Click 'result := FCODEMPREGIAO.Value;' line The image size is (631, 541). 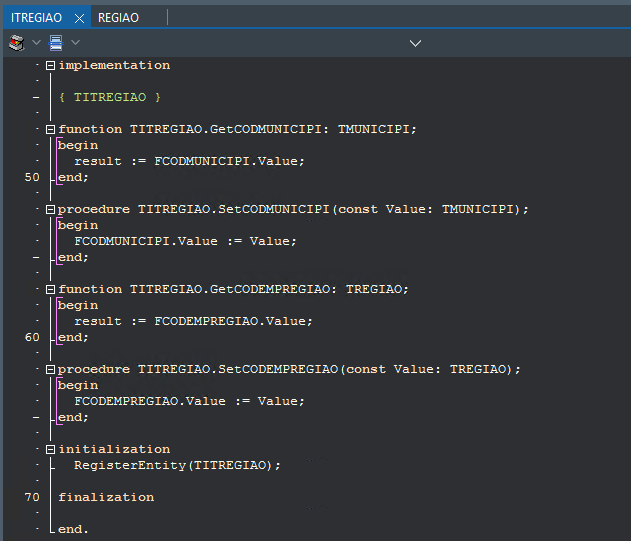pyautogui.click(x=193, y=321)
